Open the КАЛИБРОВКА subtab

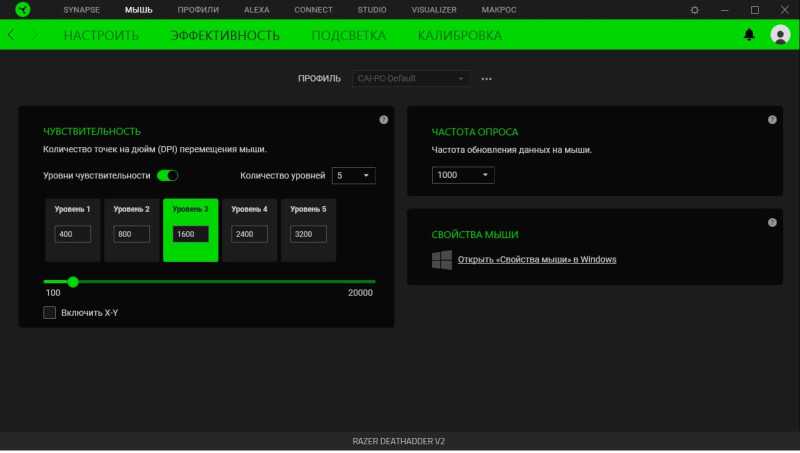(460, 35)
